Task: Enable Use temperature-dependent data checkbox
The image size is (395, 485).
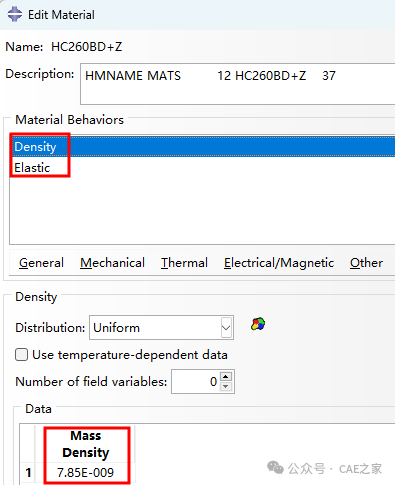Action: coord(21,355)
